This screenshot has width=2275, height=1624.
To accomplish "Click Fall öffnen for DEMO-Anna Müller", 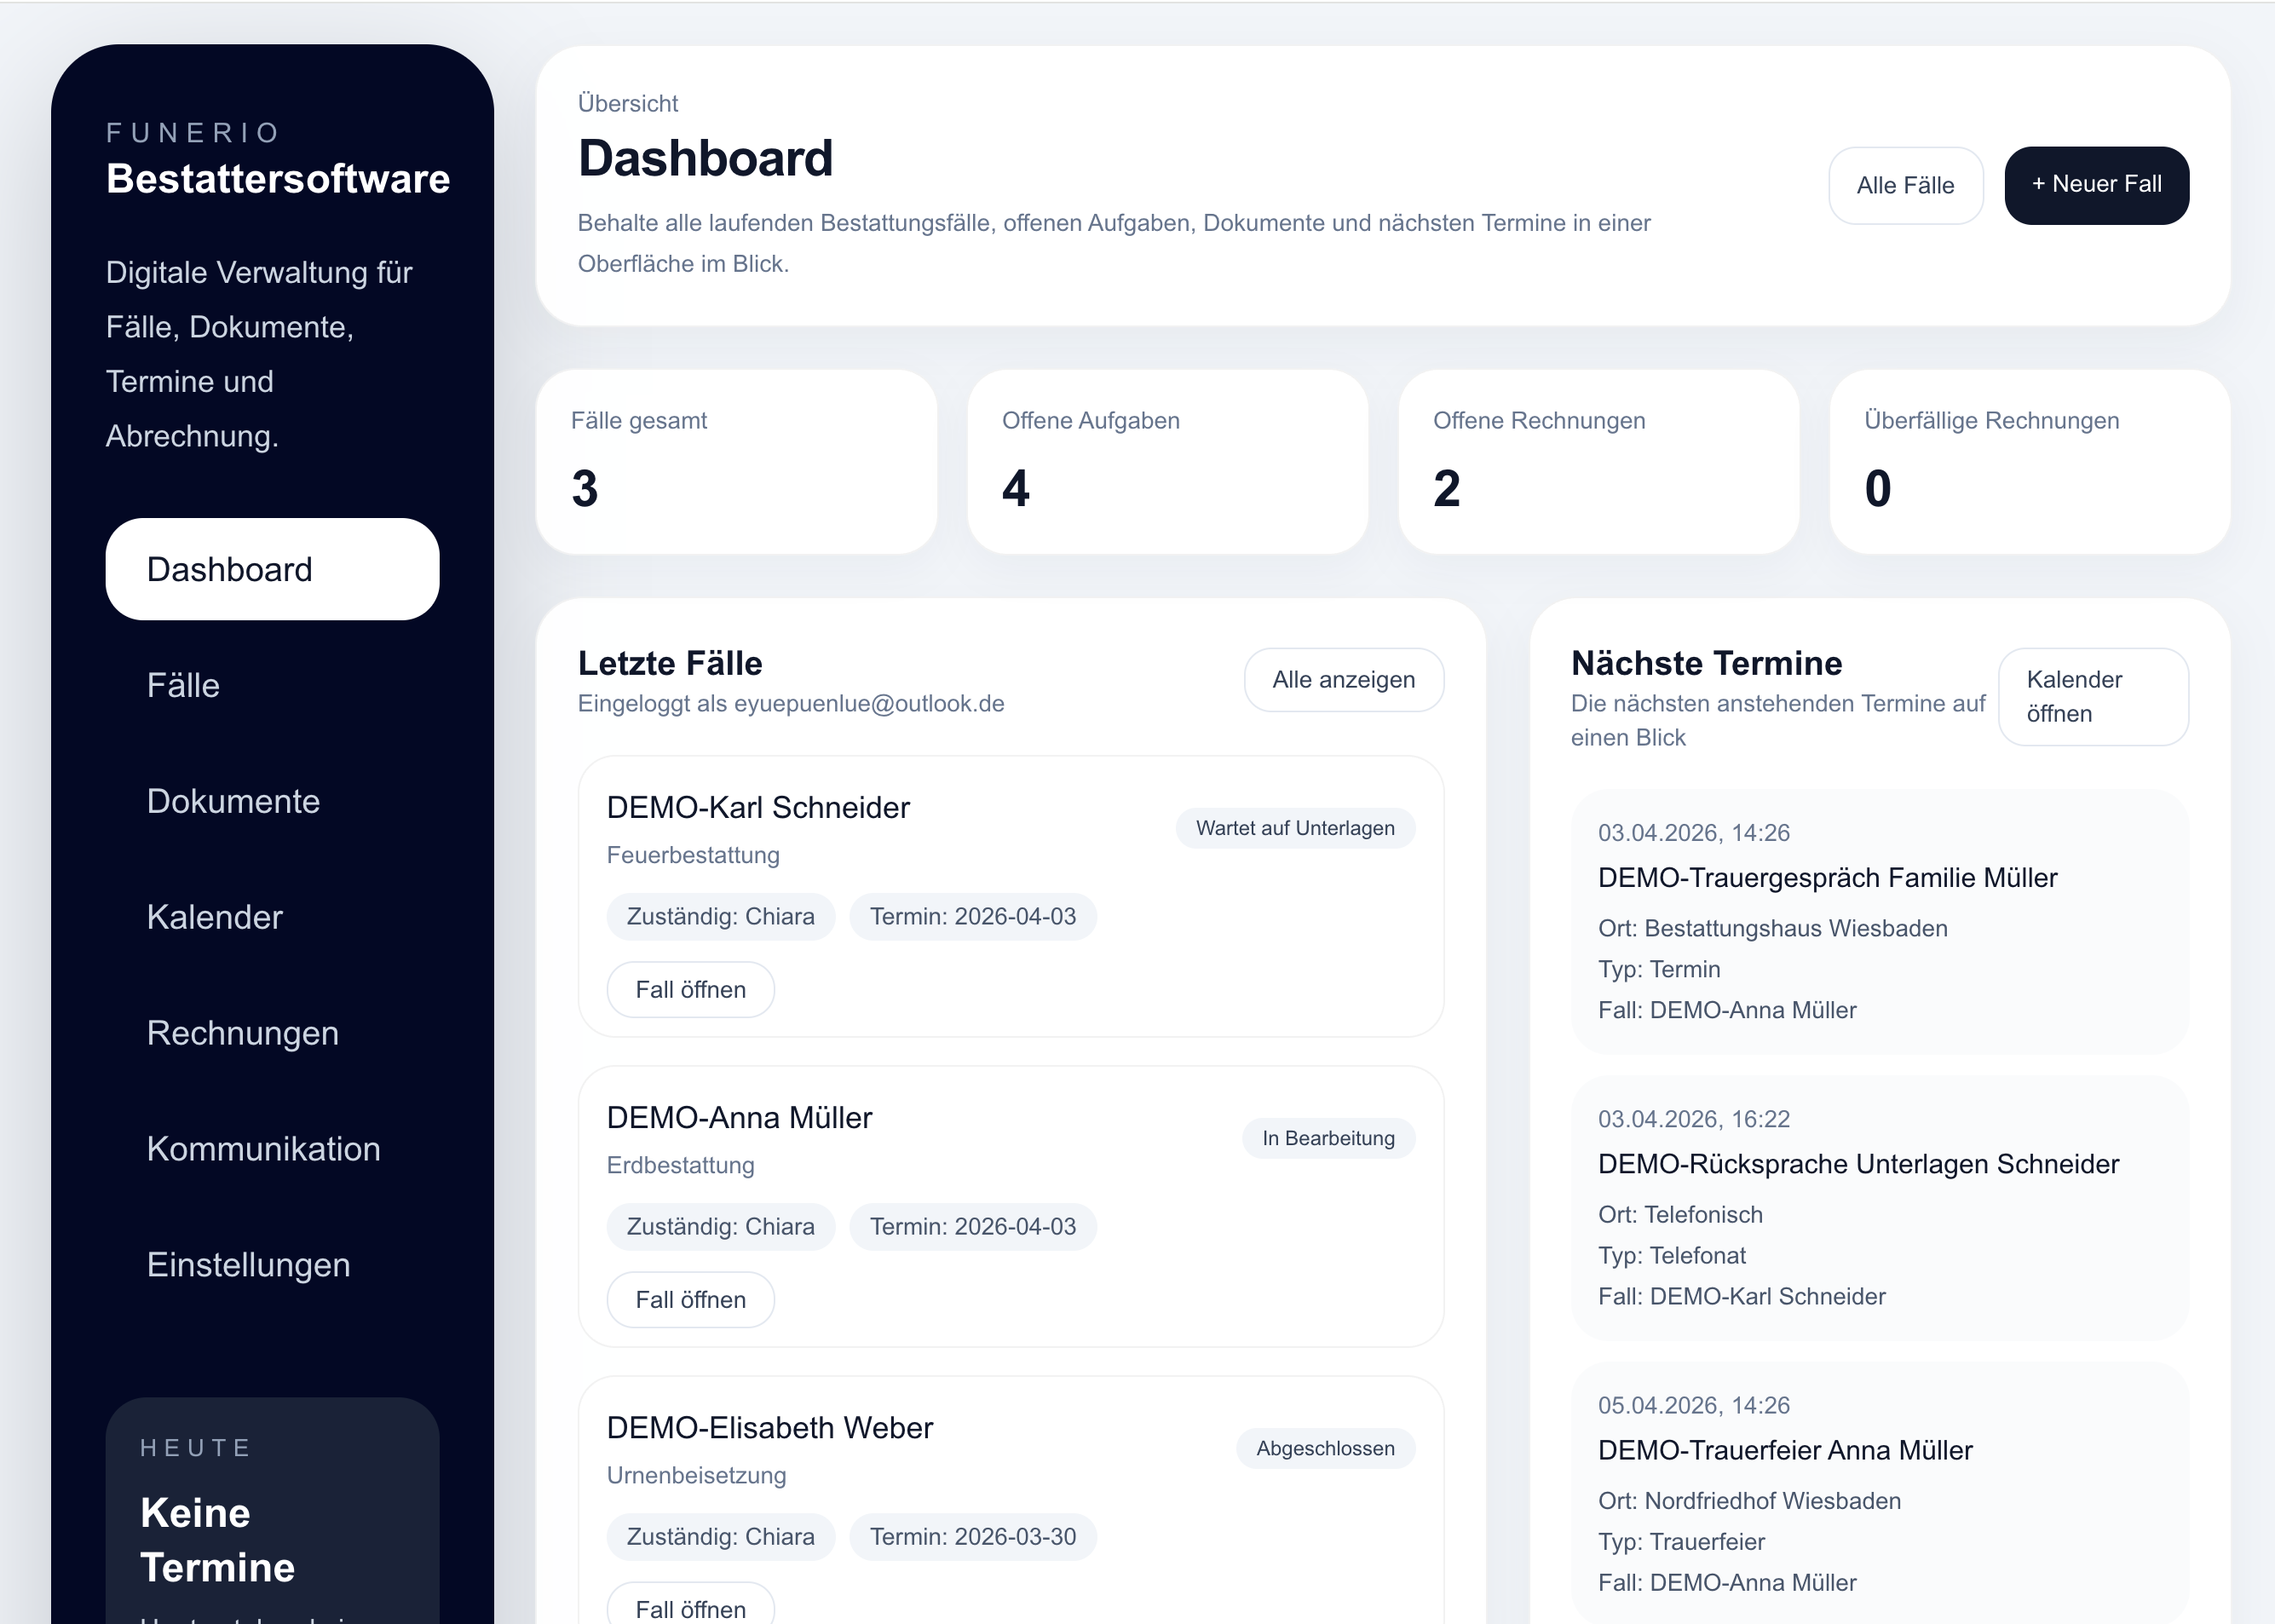I will point(690,1300).
